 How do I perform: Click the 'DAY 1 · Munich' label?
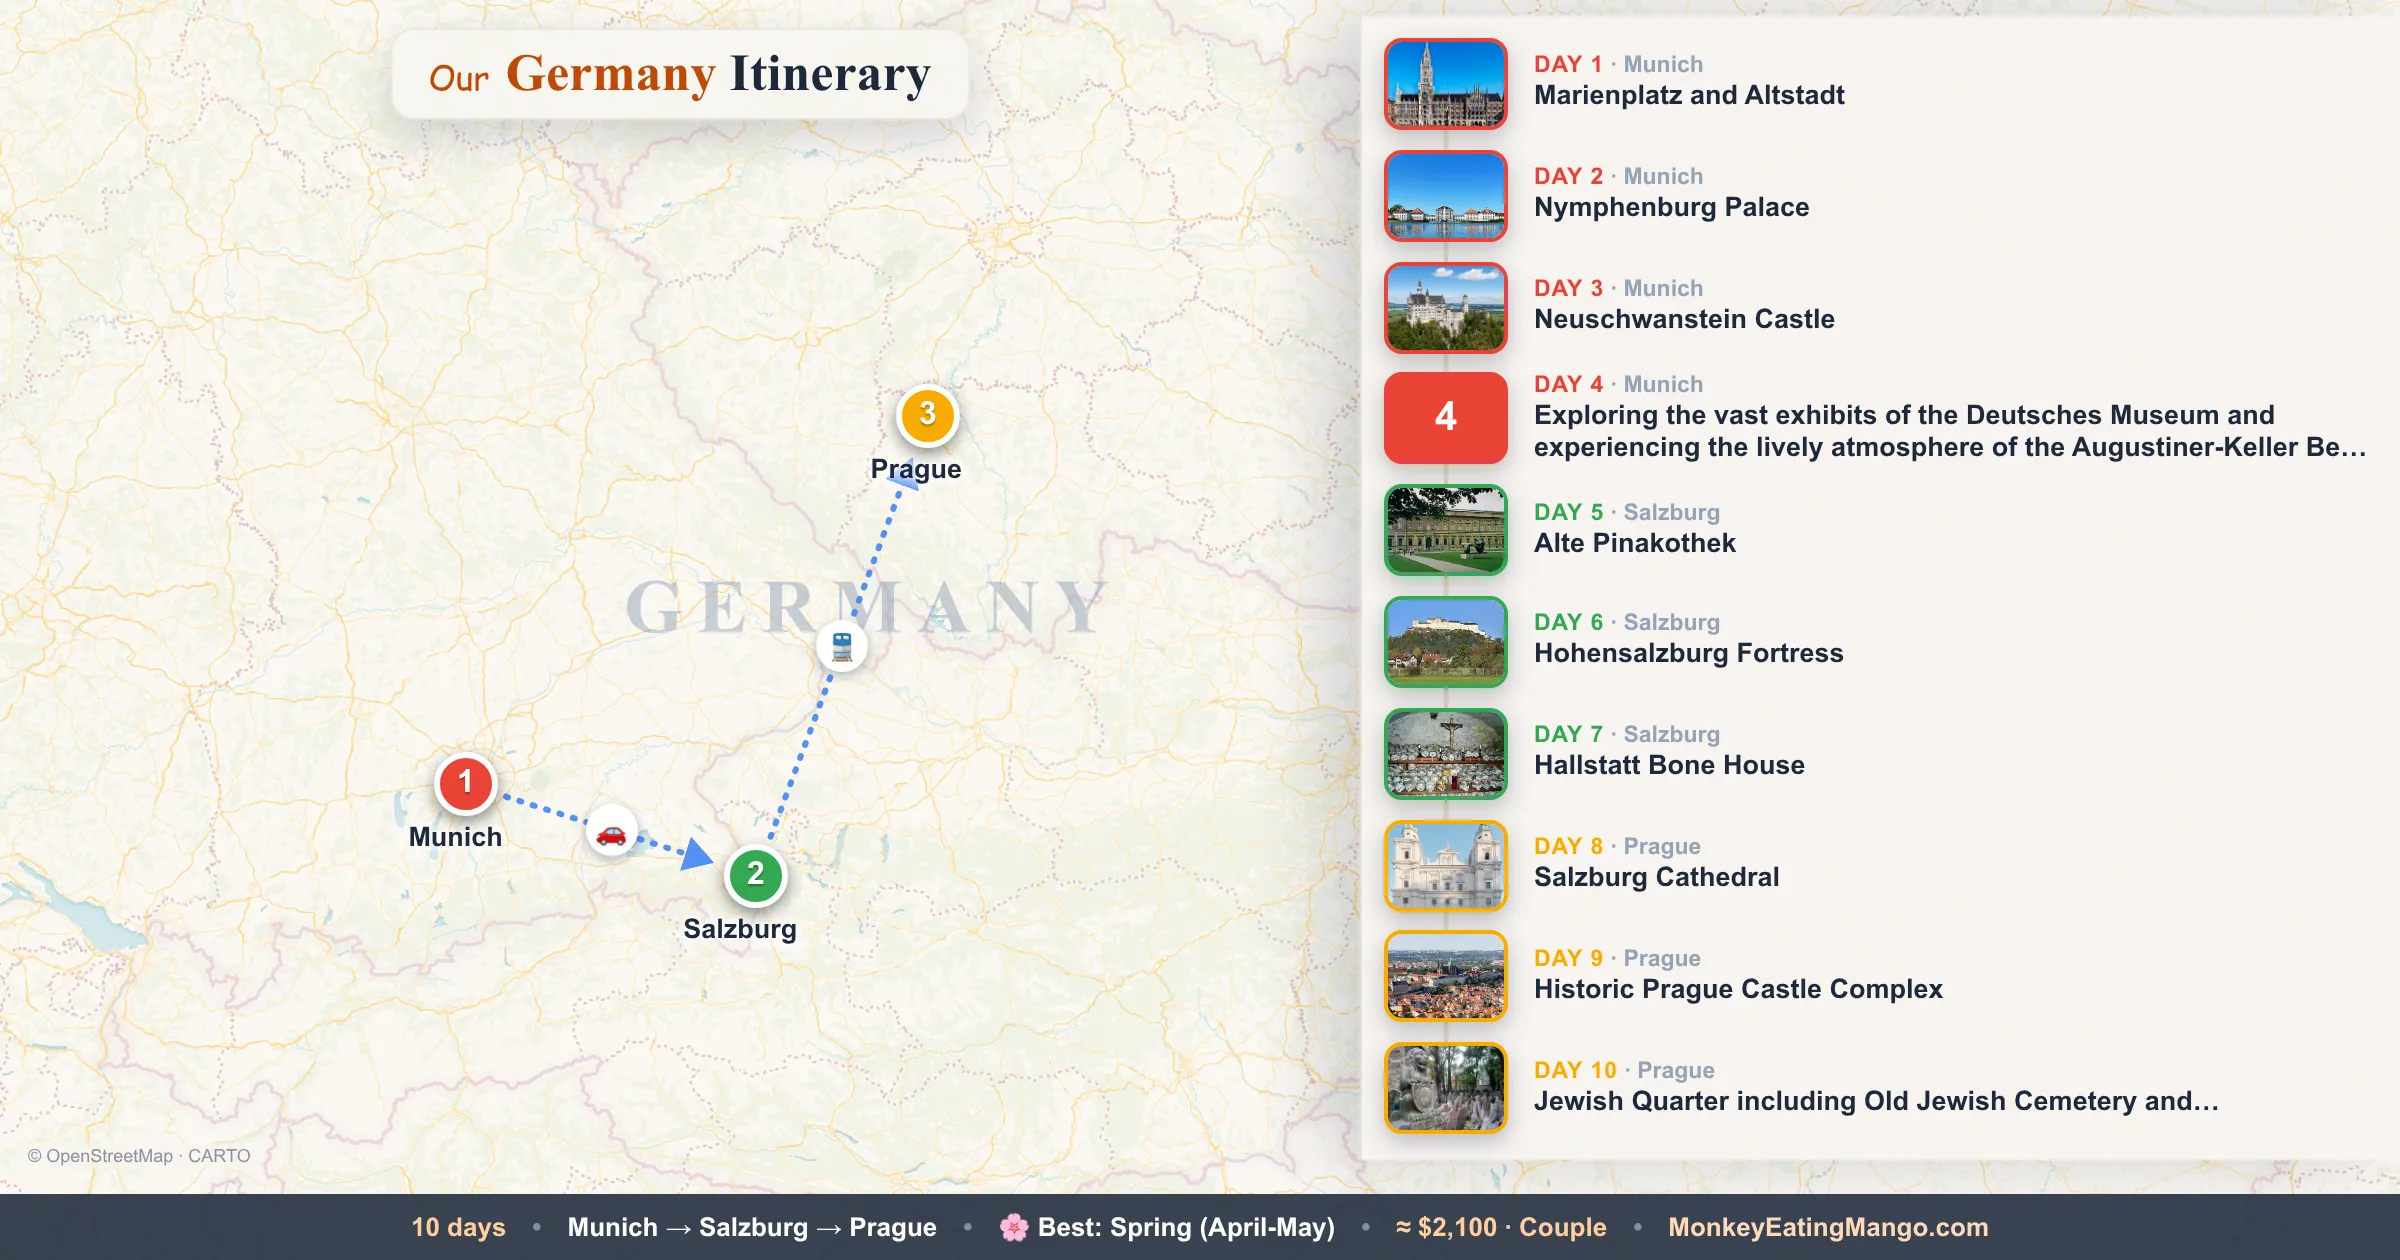(x=1618, y=64)
